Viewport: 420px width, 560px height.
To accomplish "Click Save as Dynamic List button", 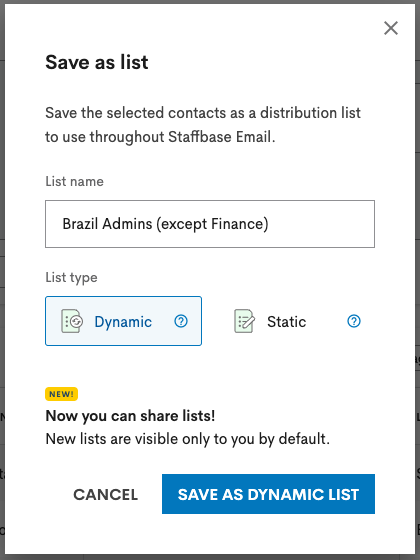I will click(x=268, y=494).
